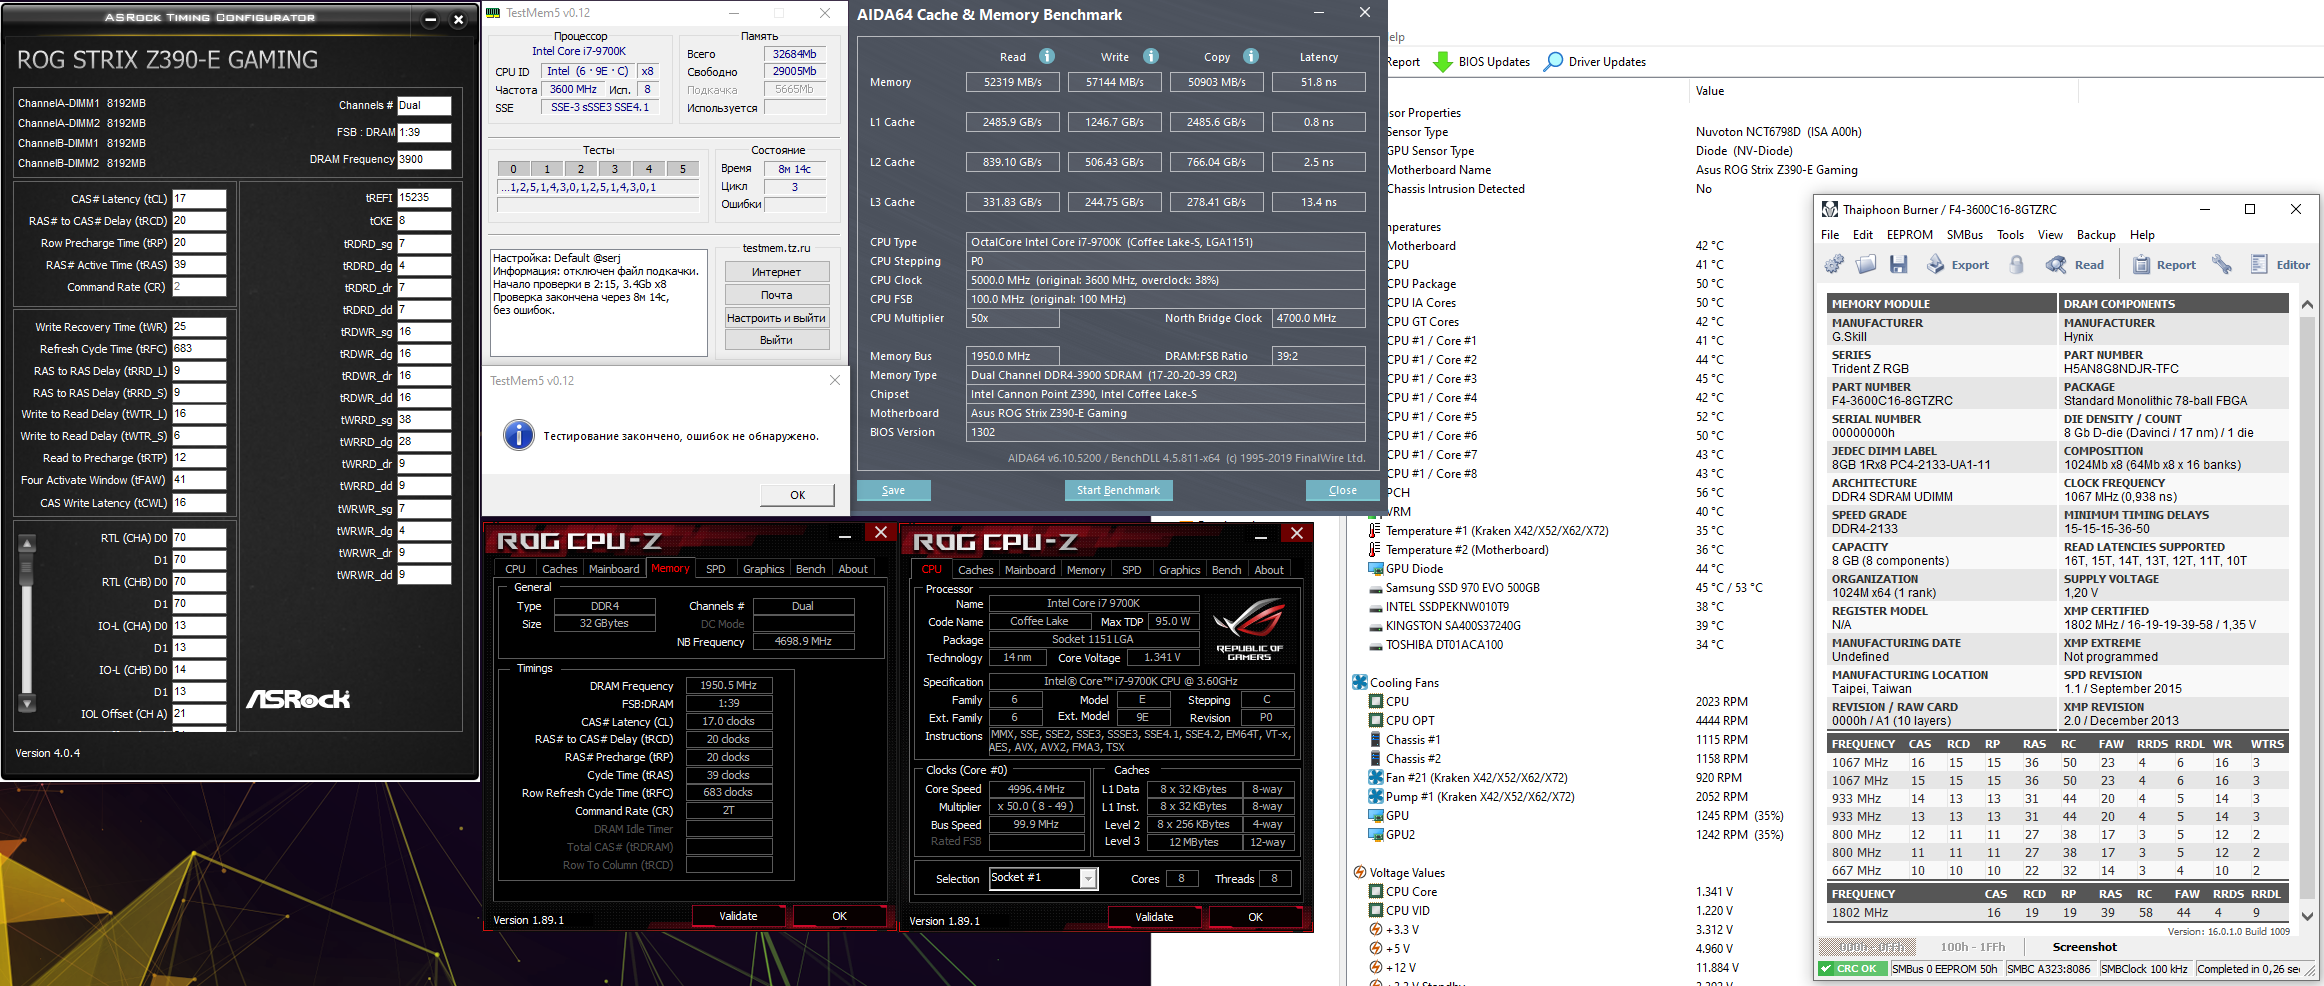The height and width of the screenshot is (986, 2324).
Task: Open Caches tab in CPU-Z Processor window
Action: tap(976, 570)
